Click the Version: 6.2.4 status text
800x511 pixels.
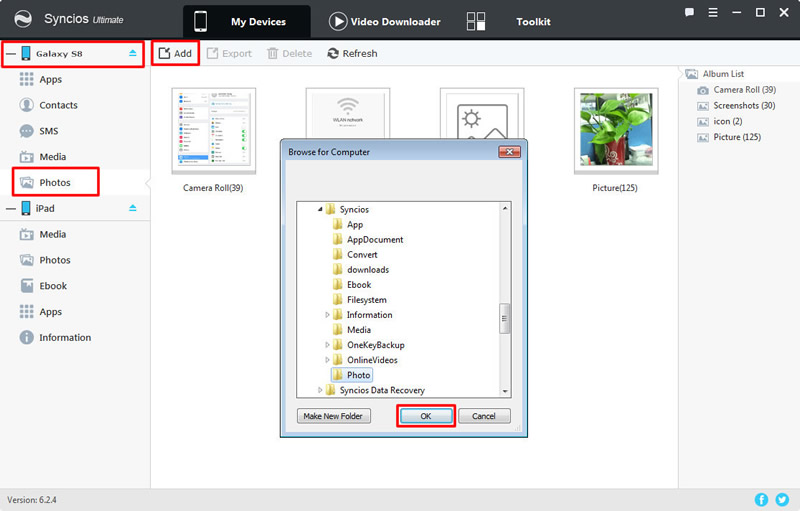coord(32,500)
